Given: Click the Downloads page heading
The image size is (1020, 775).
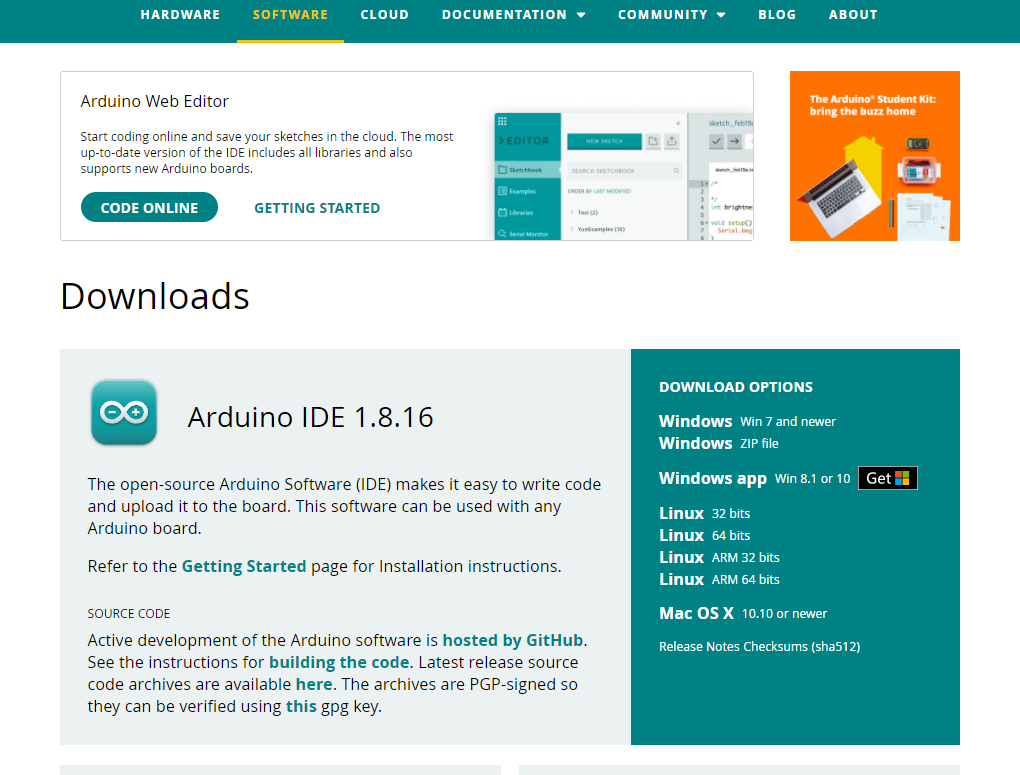Looking at the screenshot, I should point(155,297).
